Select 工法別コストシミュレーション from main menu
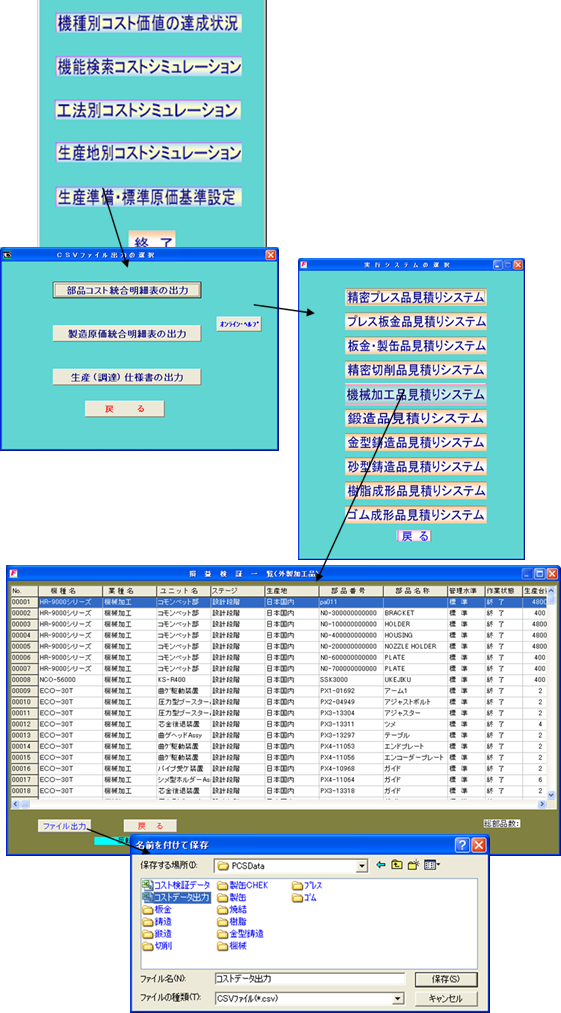561x1013 pixels. [148, 110]
